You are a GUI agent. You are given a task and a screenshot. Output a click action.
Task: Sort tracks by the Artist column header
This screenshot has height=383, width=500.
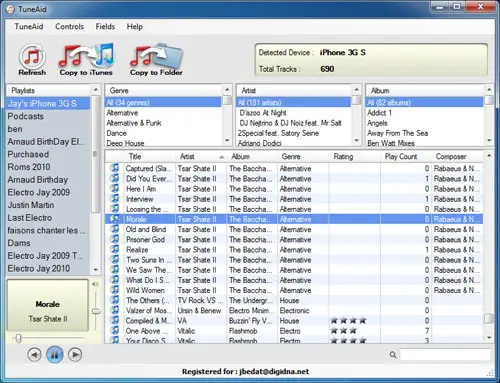click(x=201, y=156)
